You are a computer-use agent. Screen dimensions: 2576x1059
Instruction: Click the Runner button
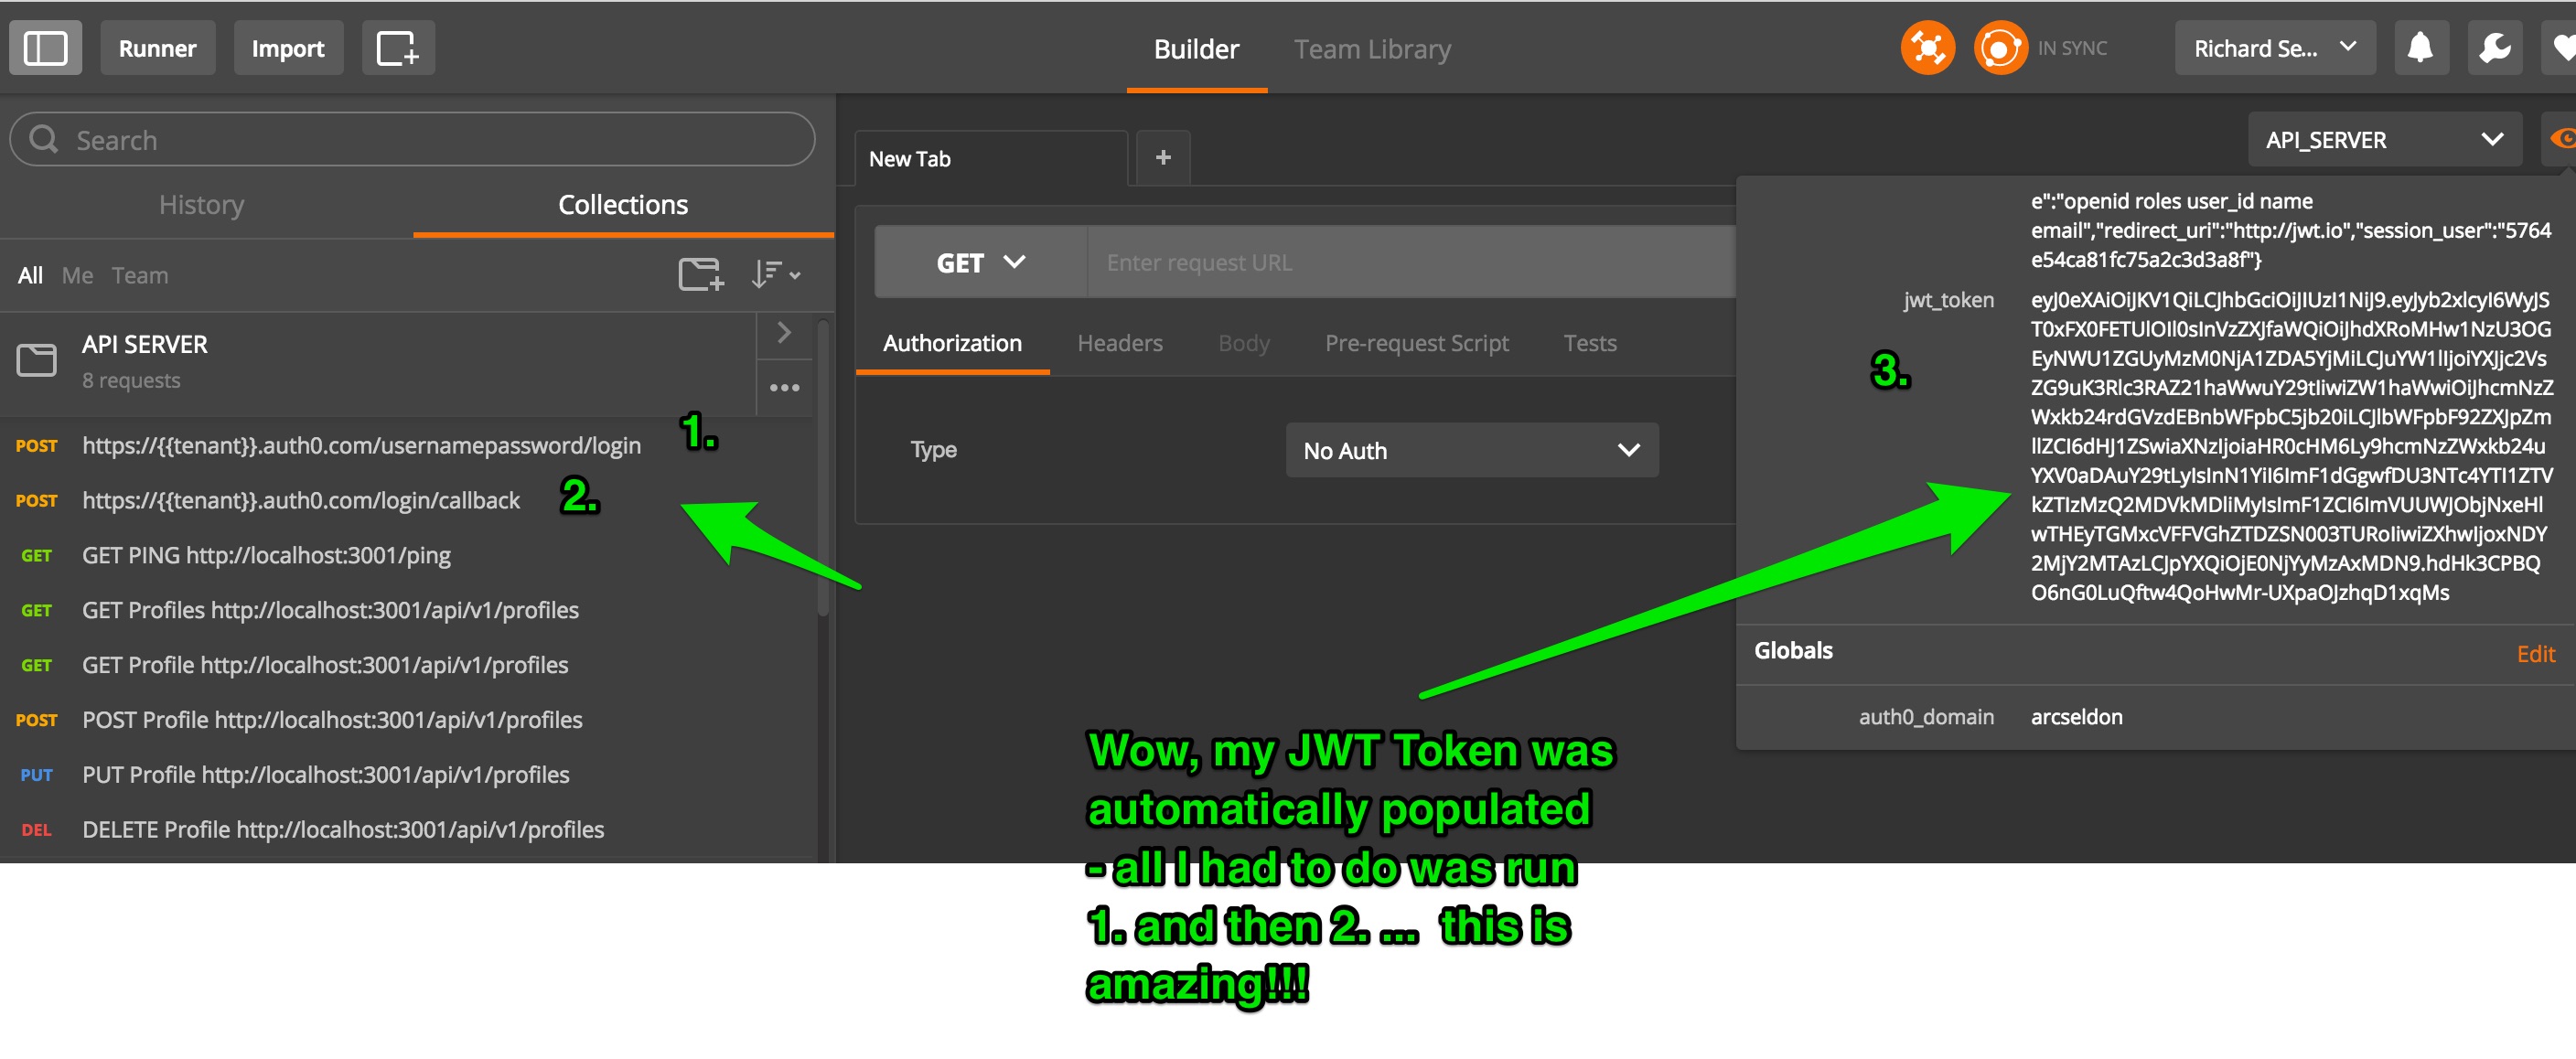(157, 48)
